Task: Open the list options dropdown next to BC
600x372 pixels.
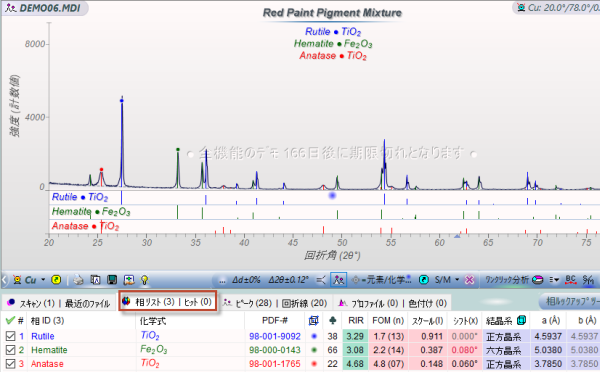Action: click(x=554, y=280)
